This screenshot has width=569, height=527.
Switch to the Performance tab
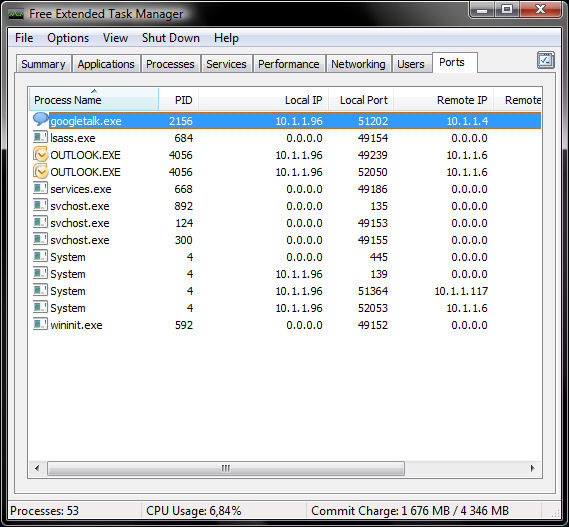(x=288, y=64)
